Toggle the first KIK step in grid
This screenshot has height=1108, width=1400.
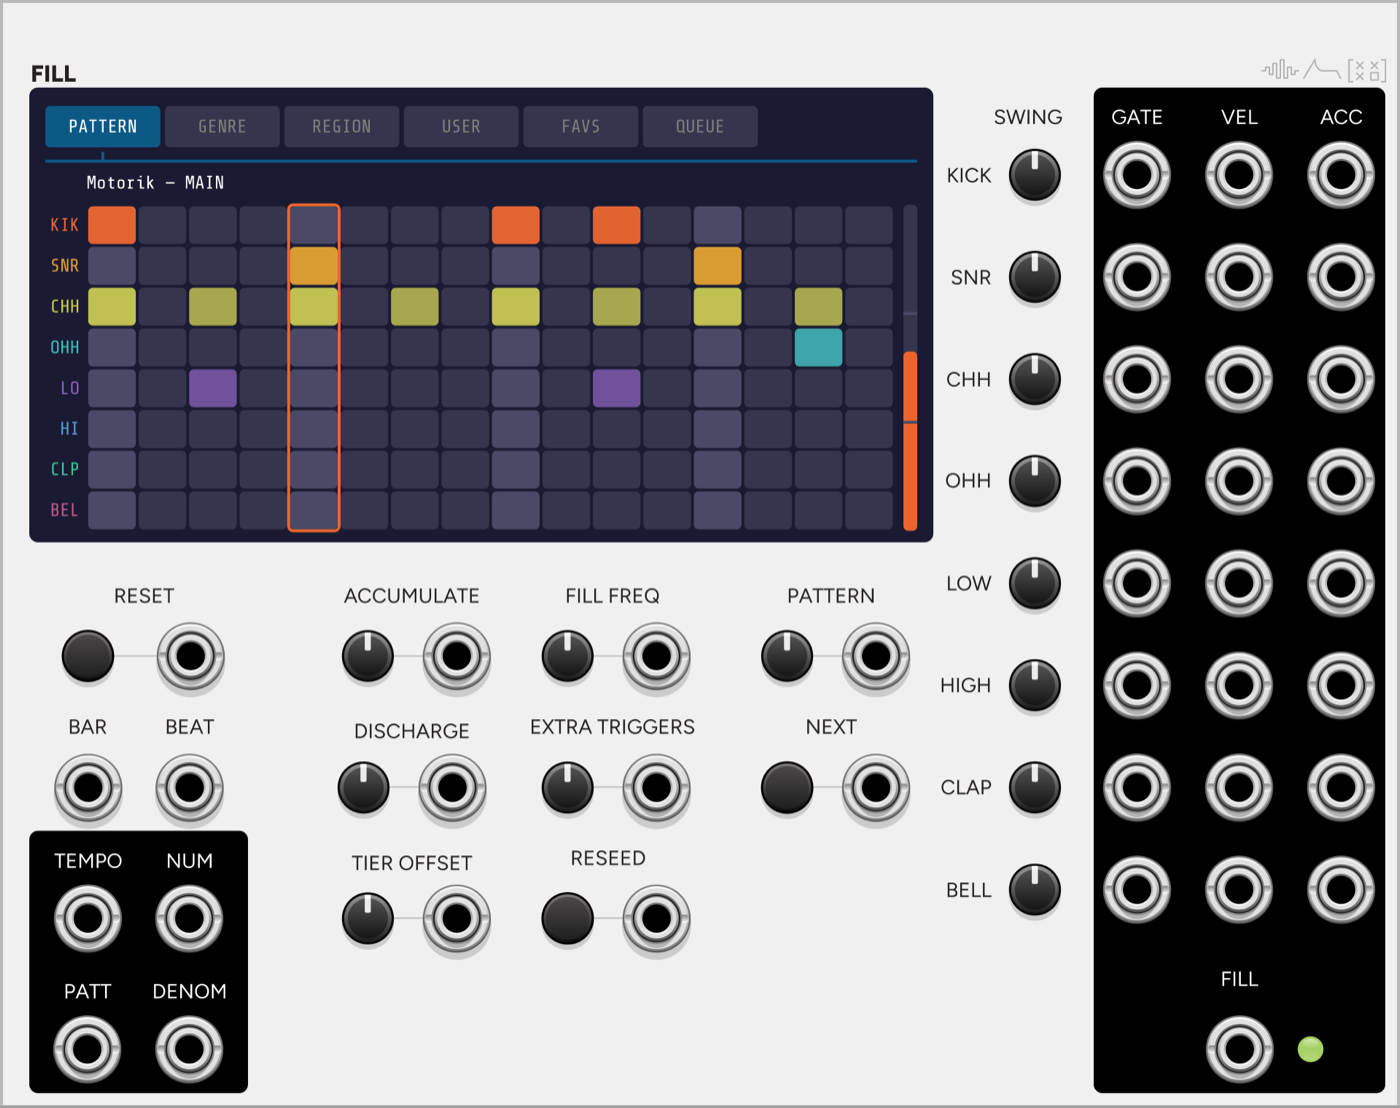pyautogui.click(x=112, y=225)
